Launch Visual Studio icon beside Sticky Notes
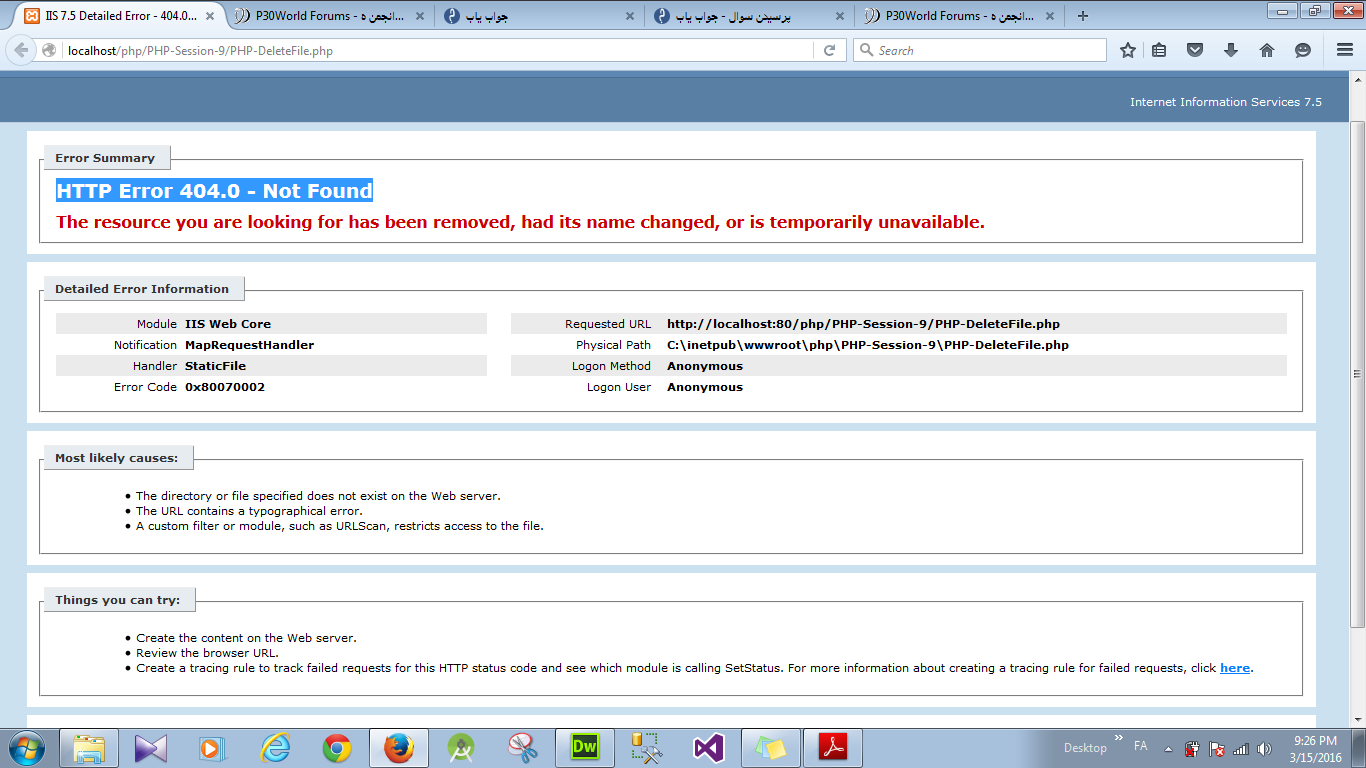The height and width of the screenshot is (768, 1366). [x=708, y=747]
